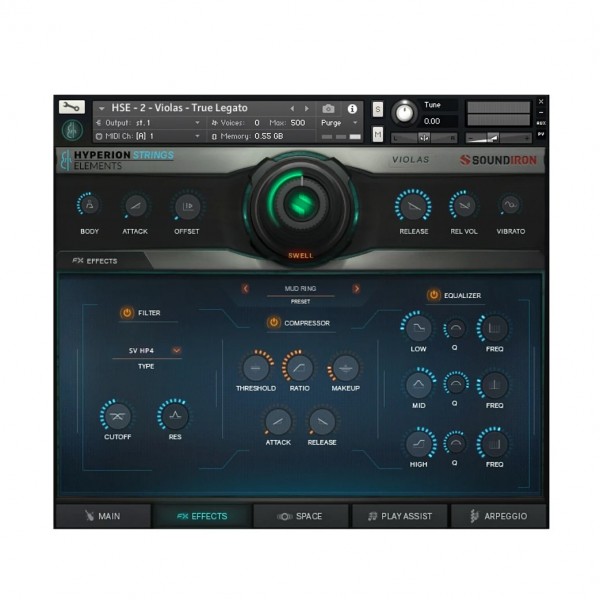Image resolution: width=600 pixels, height=600 pixels.
Task: Solo the instrument with S button
Action: 378,109
